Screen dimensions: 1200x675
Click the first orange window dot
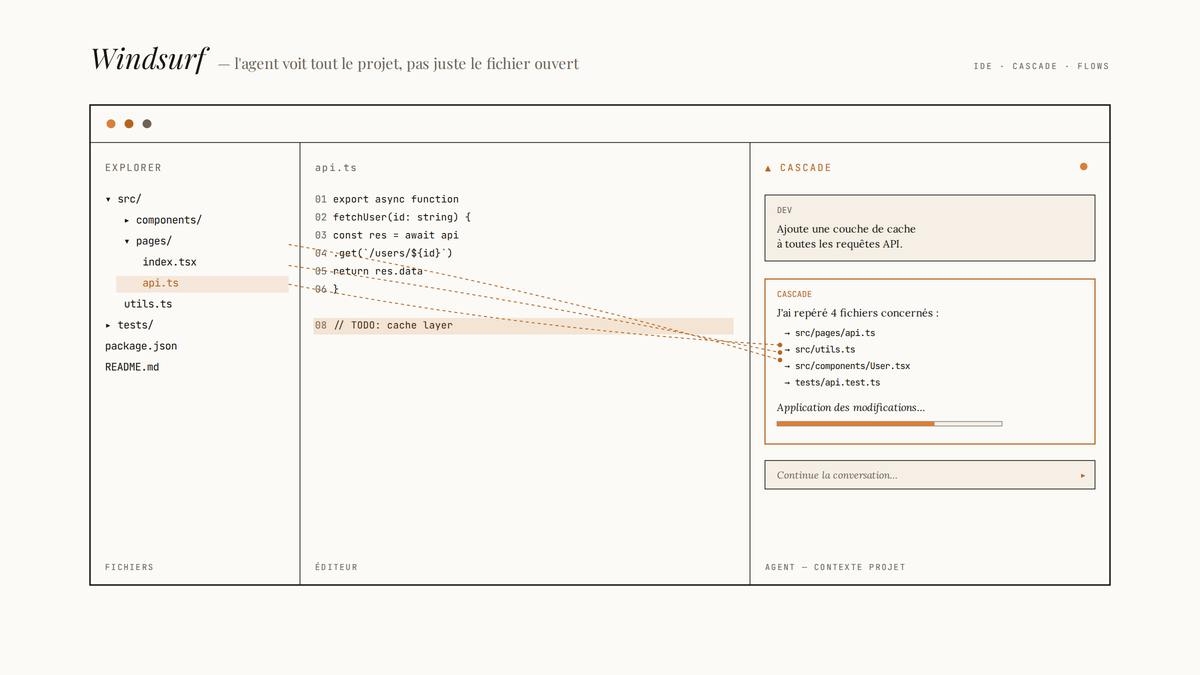tap(111, 124)
